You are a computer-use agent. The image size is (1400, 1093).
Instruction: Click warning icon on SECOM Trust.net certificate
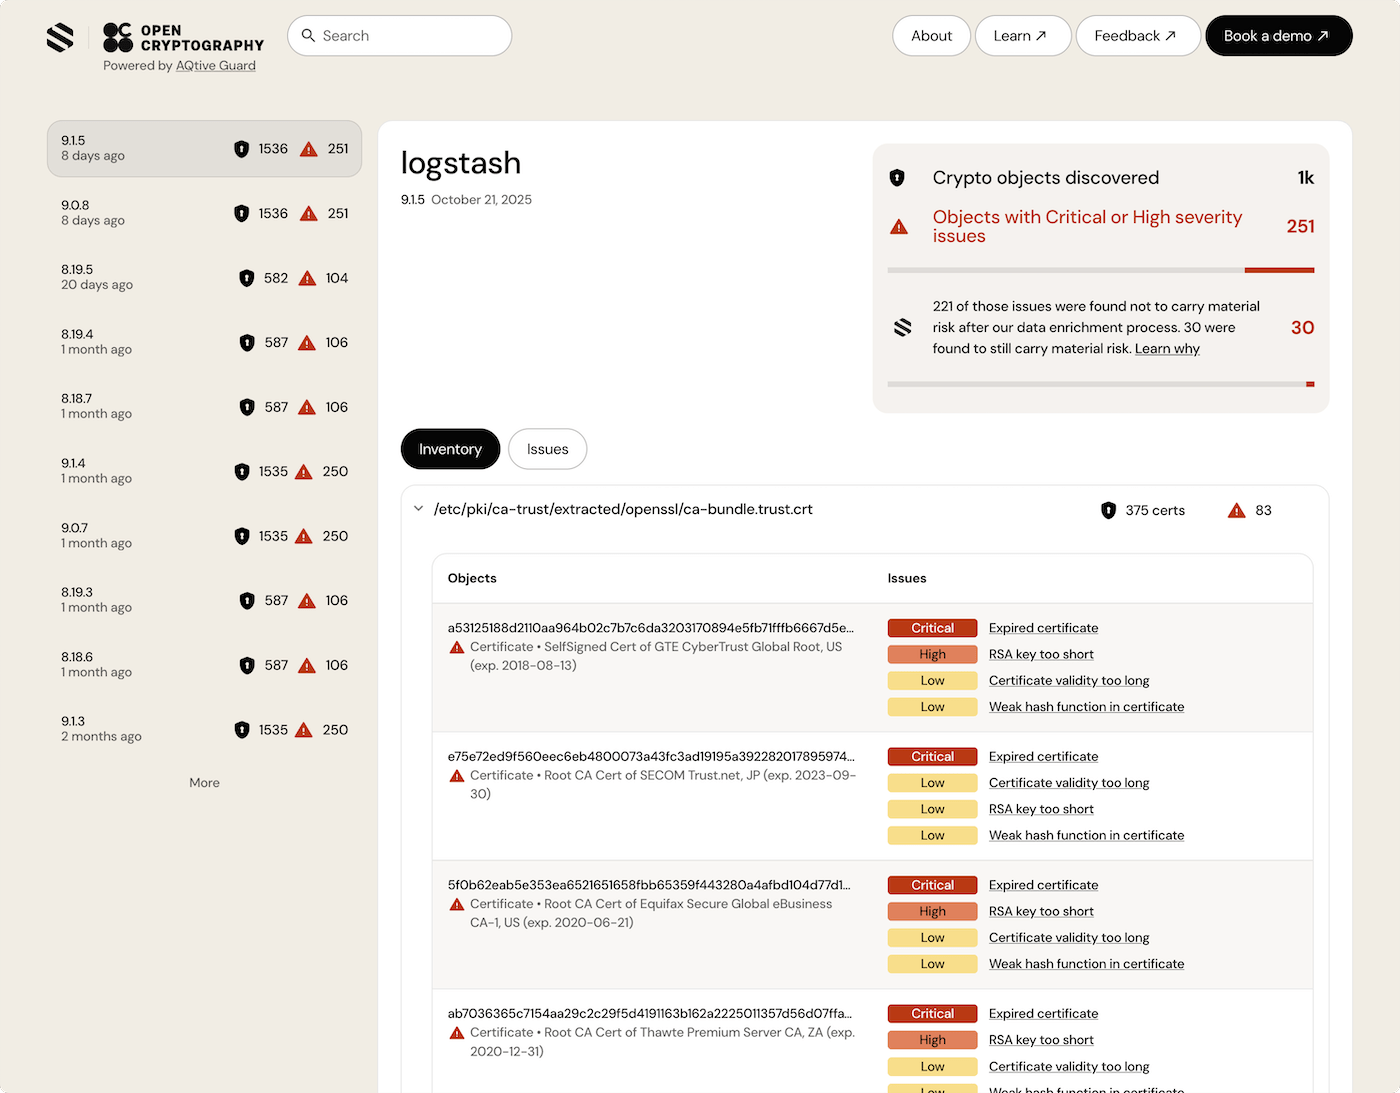tap(457, 776)
